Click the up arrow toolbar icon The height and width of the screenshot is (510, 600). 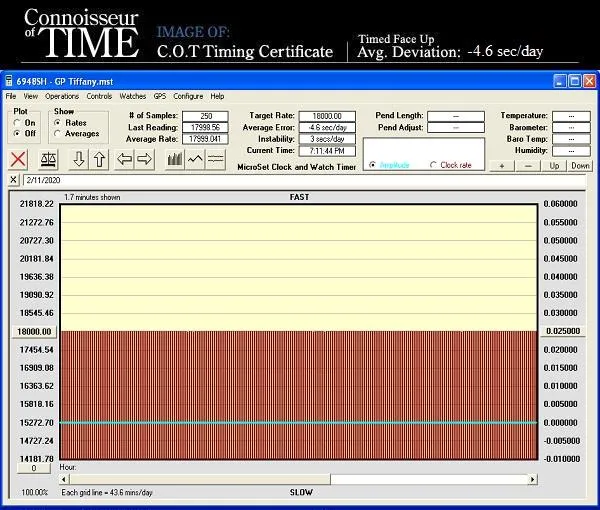point(99,159)
